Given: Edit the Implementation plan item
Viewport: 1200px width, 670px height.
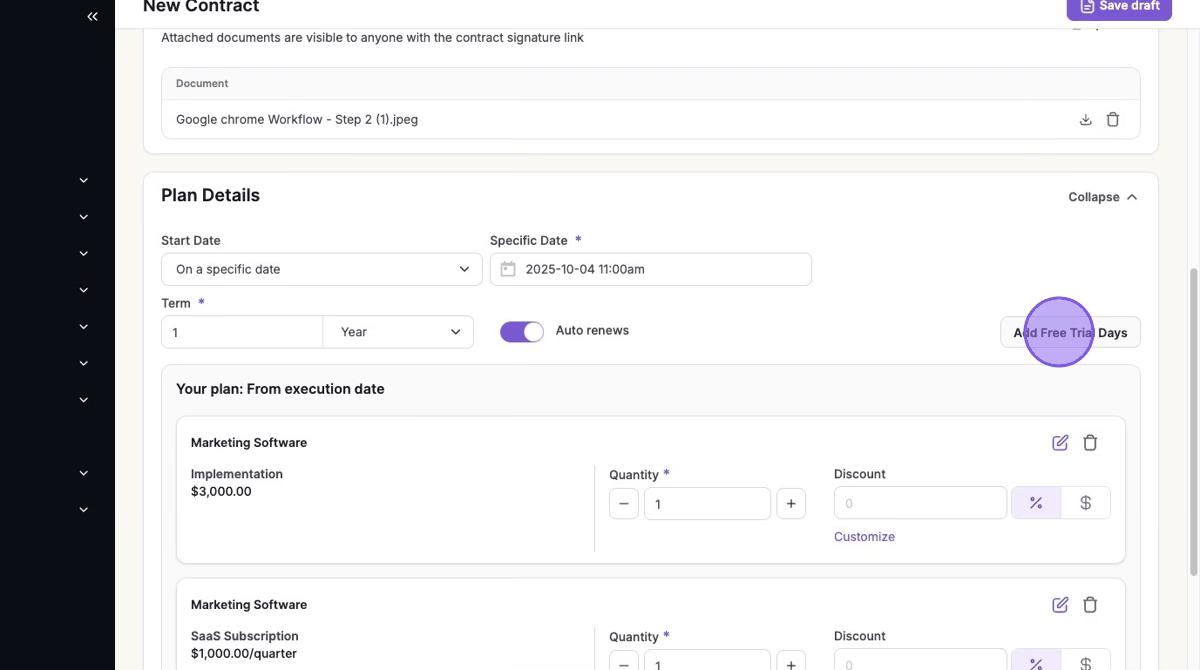Looking at the screenshot, I should 1060,442.
